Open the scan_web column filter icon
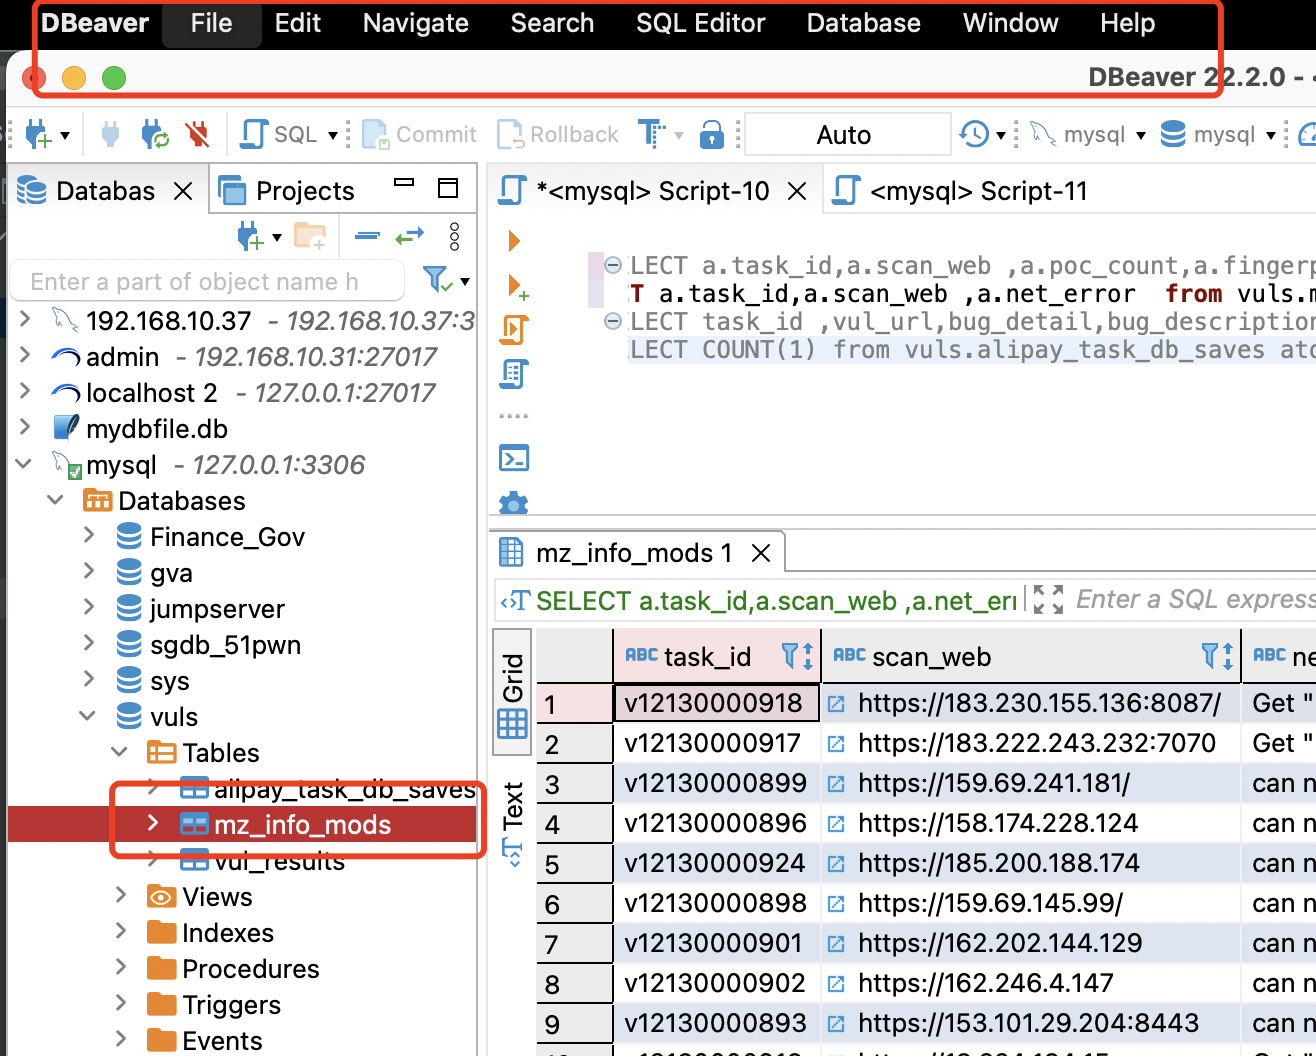The width and height of the screenshot is (1316, 1056). [1218, 656]
